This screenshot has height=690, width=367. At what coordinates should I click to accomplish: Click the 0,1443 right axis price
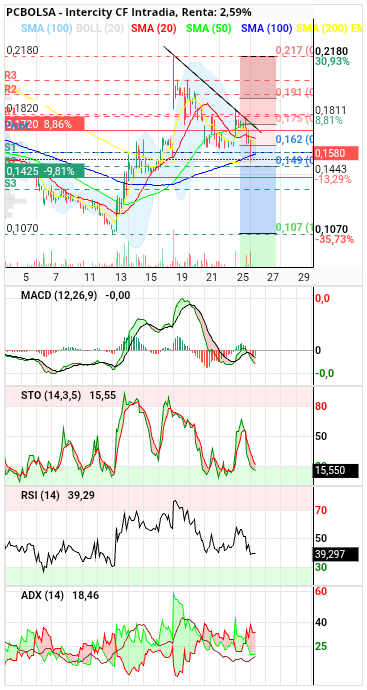click(x=331, y=169)
